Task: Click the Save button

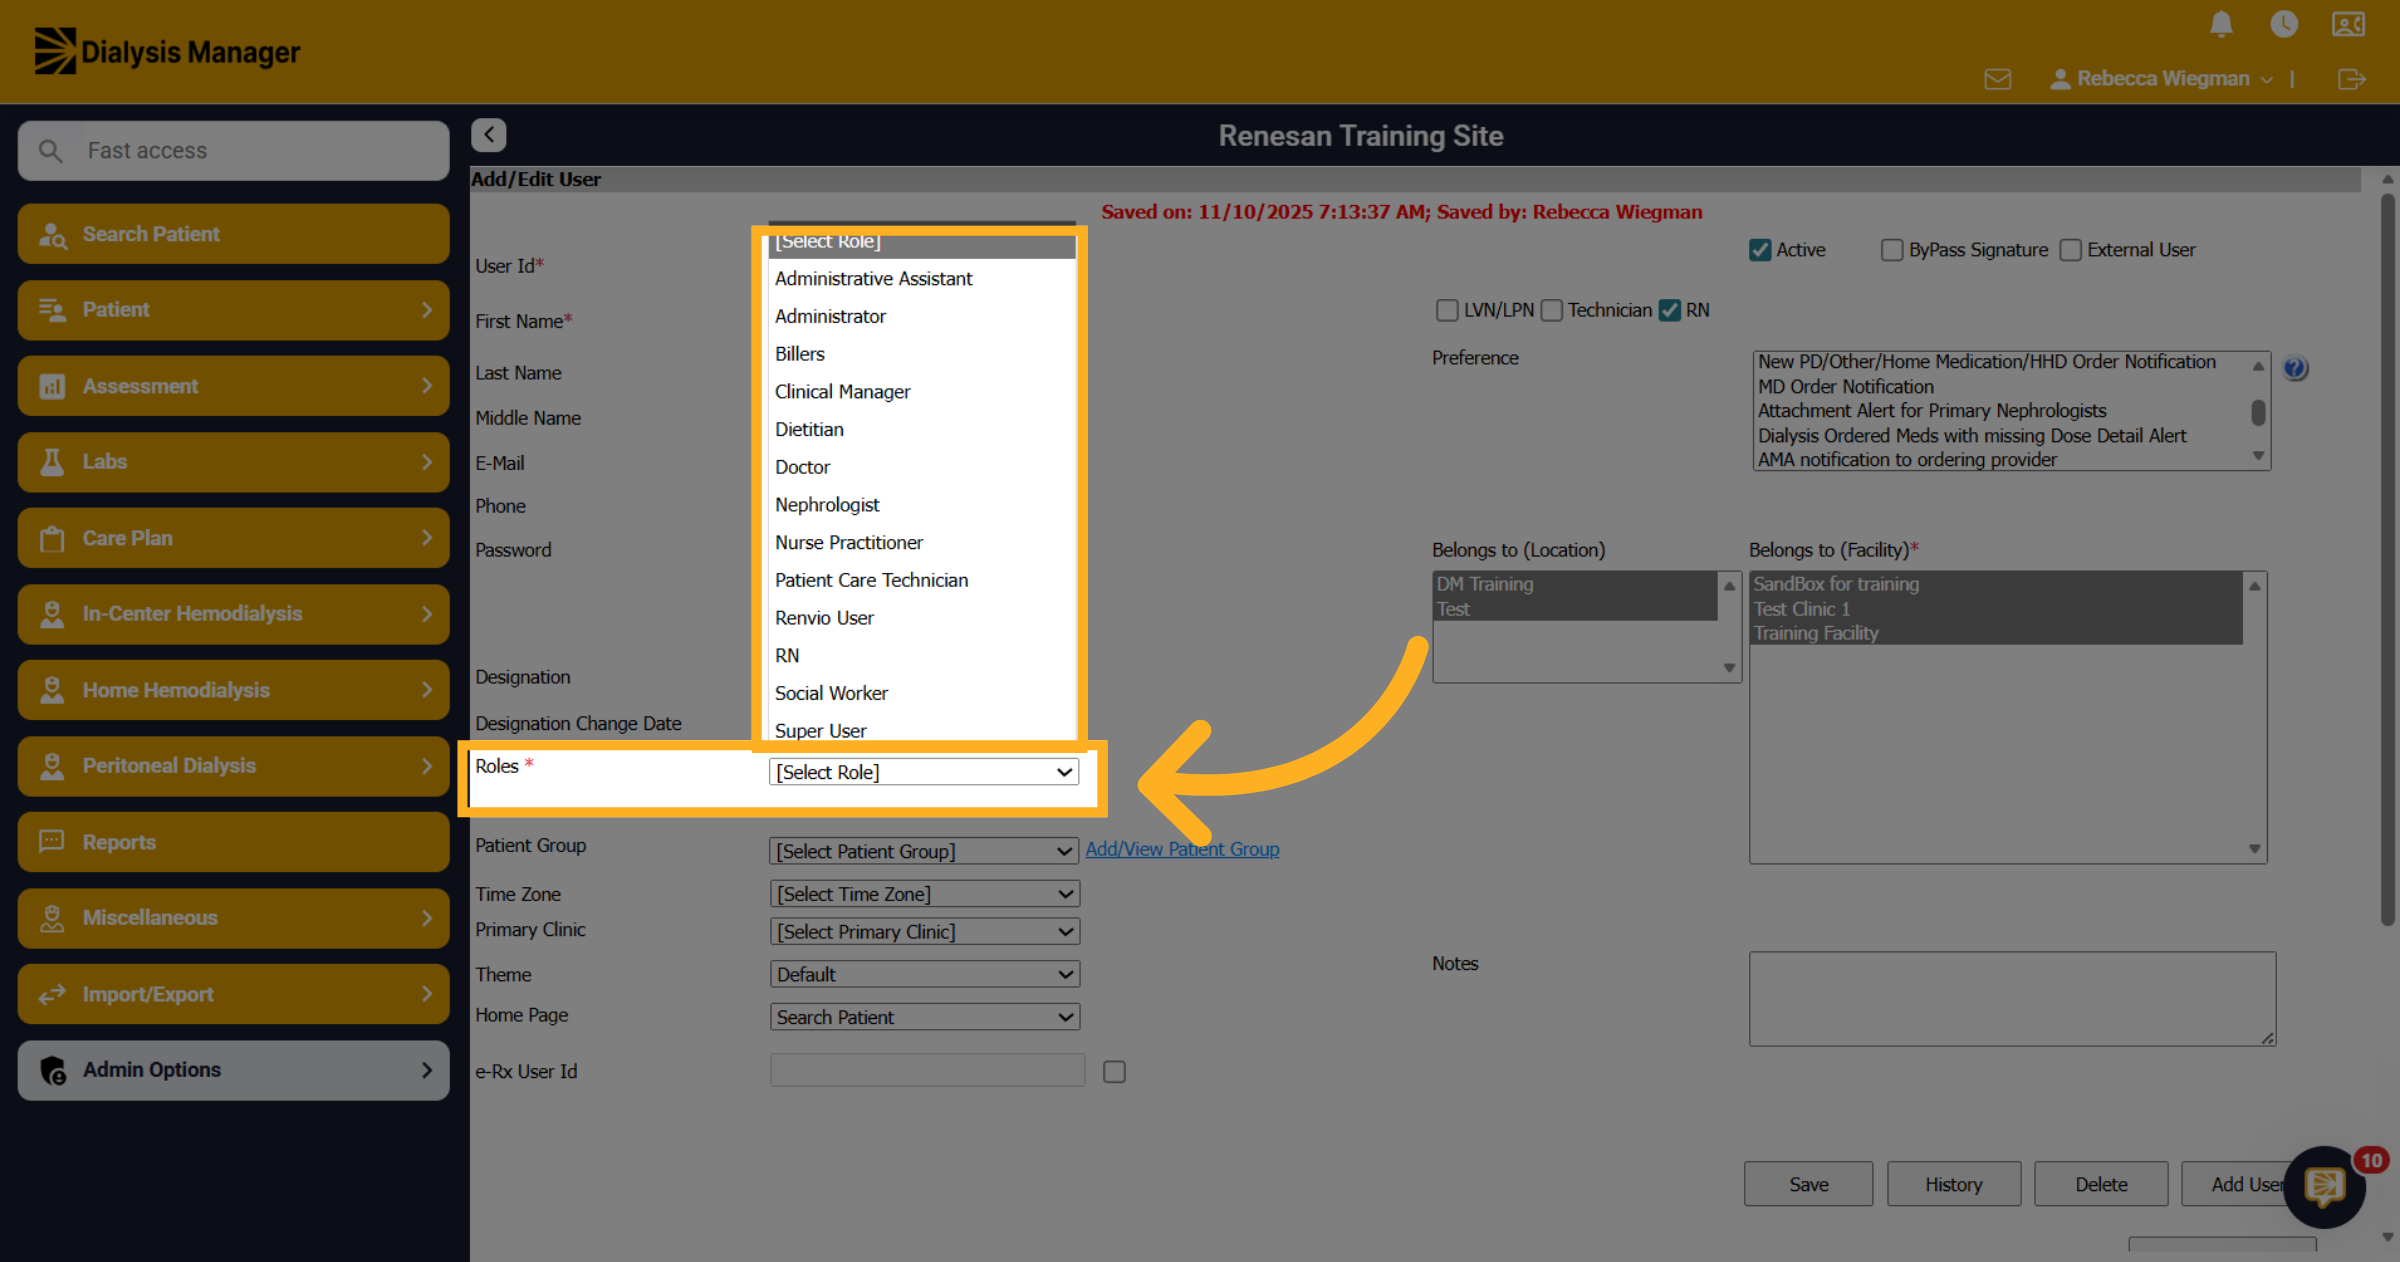Action: 1809,1184
